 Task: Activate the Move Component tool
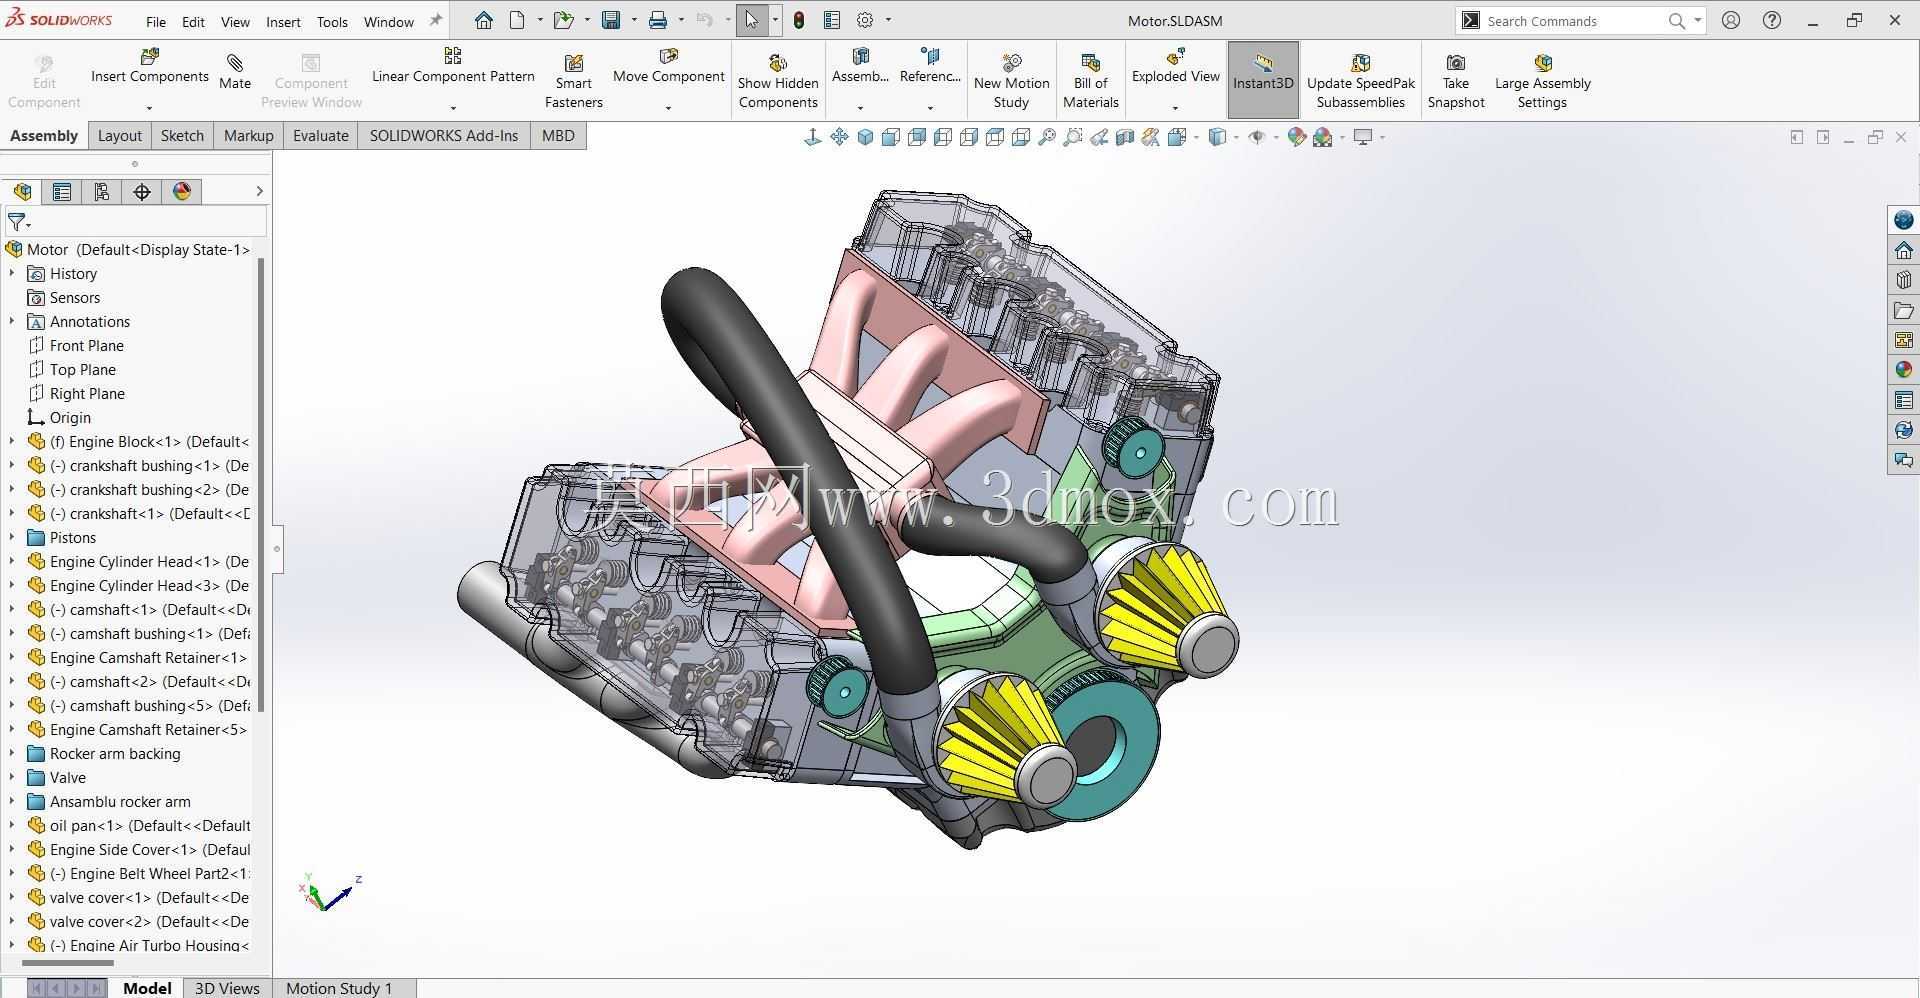[669, 66]
